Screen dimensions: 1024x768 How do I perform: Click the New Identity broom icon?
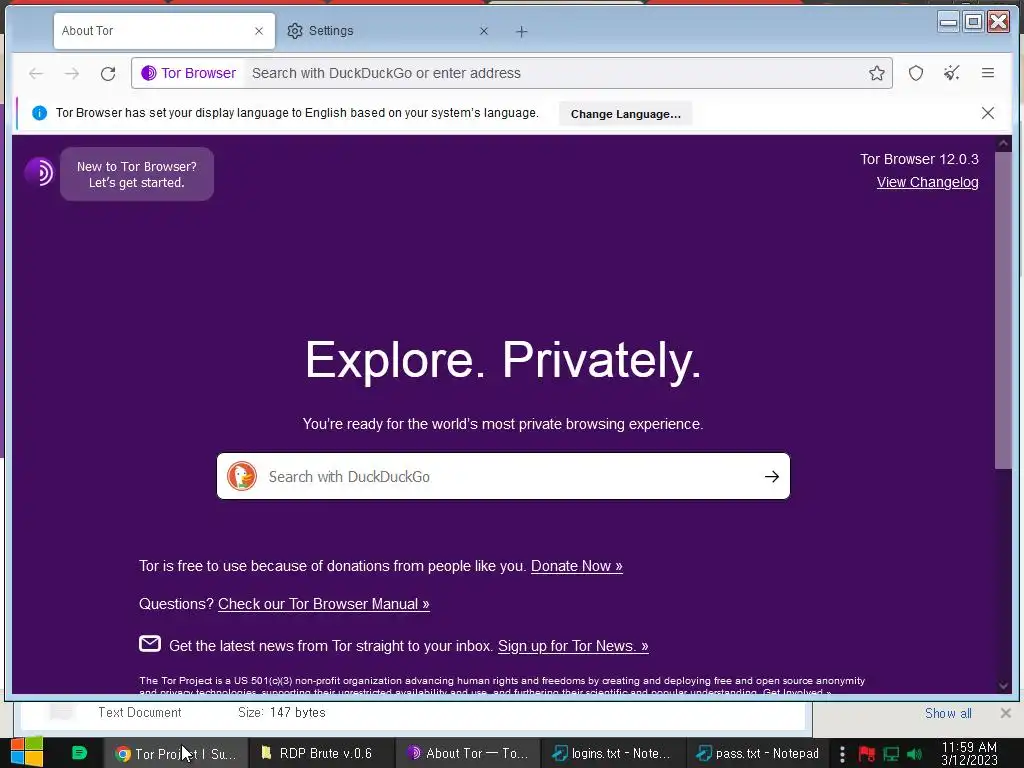[x=952, y=73]
